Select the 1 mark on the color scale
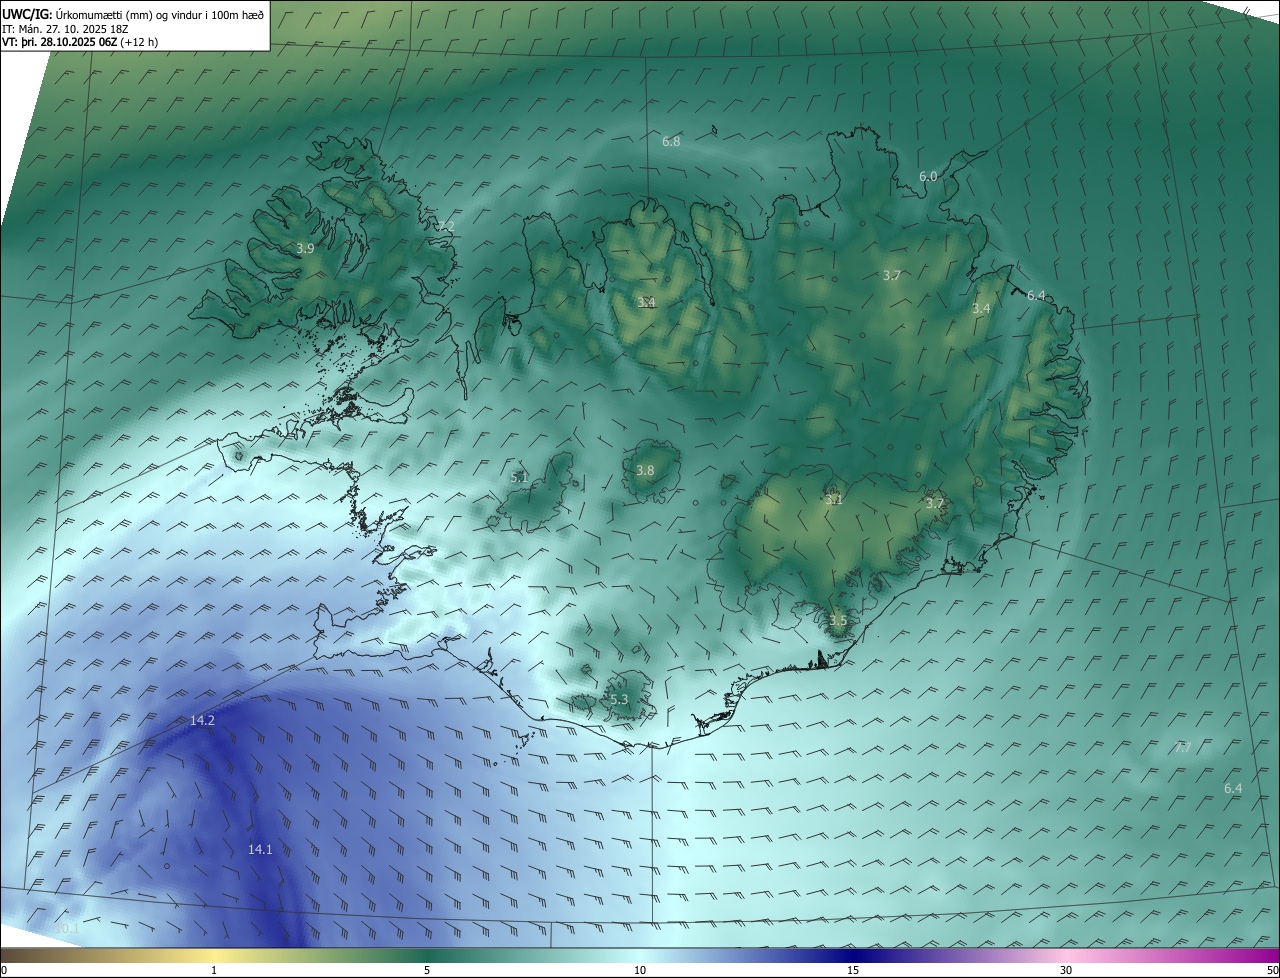The image size is (1280, 978). [x=214, y=970]
